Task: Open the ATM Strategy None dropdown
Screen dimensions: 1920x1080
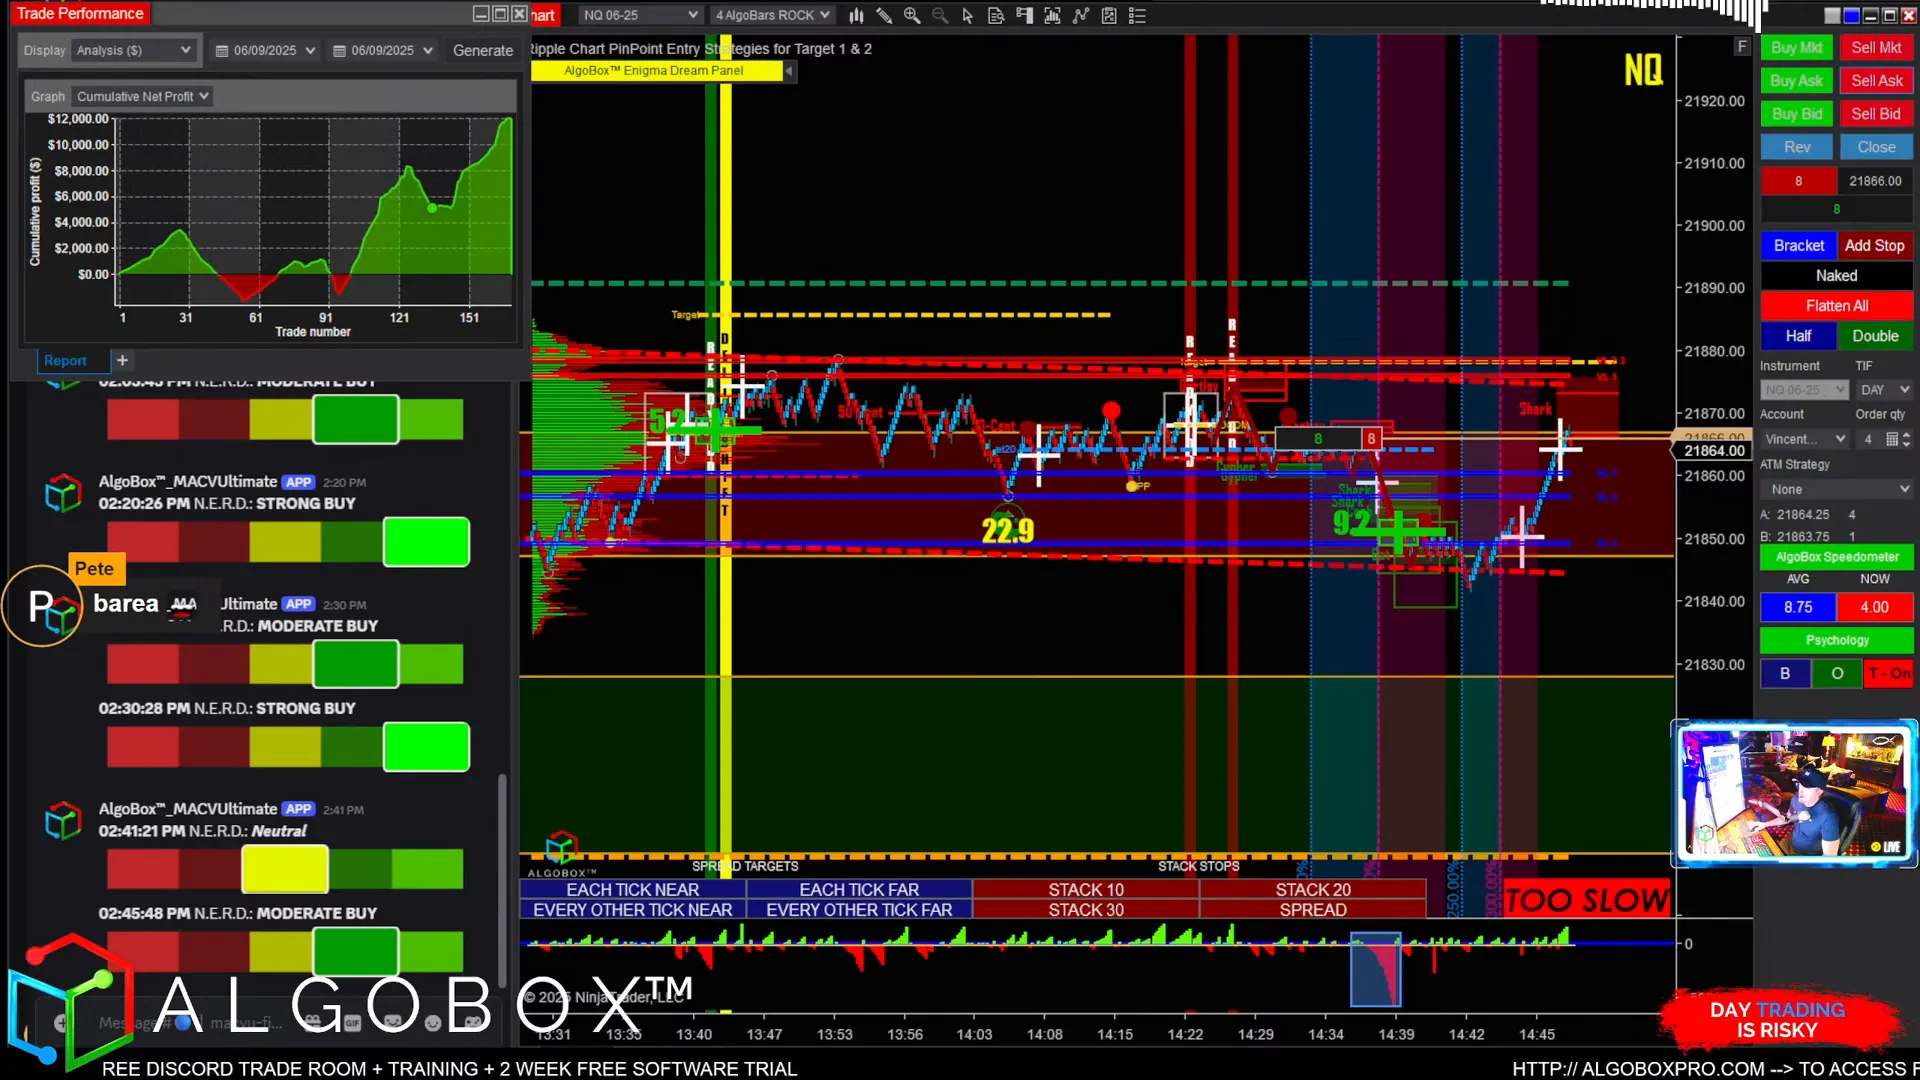Action: [1836, 489]
